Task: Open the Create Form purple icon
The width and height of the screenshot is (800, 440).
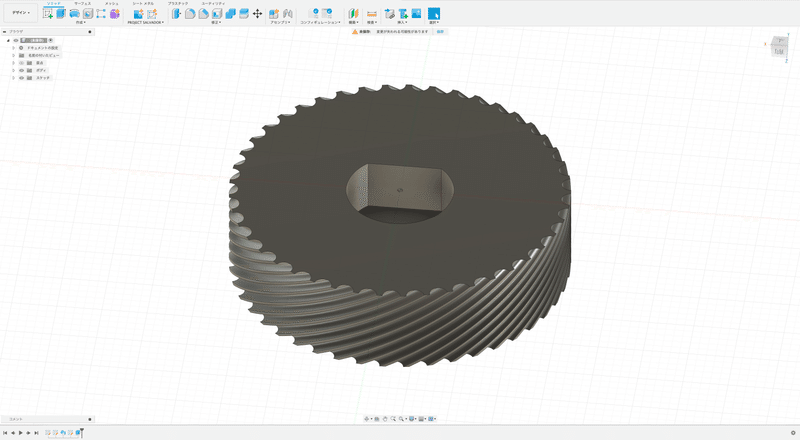Action: click(x=115, y=14)
